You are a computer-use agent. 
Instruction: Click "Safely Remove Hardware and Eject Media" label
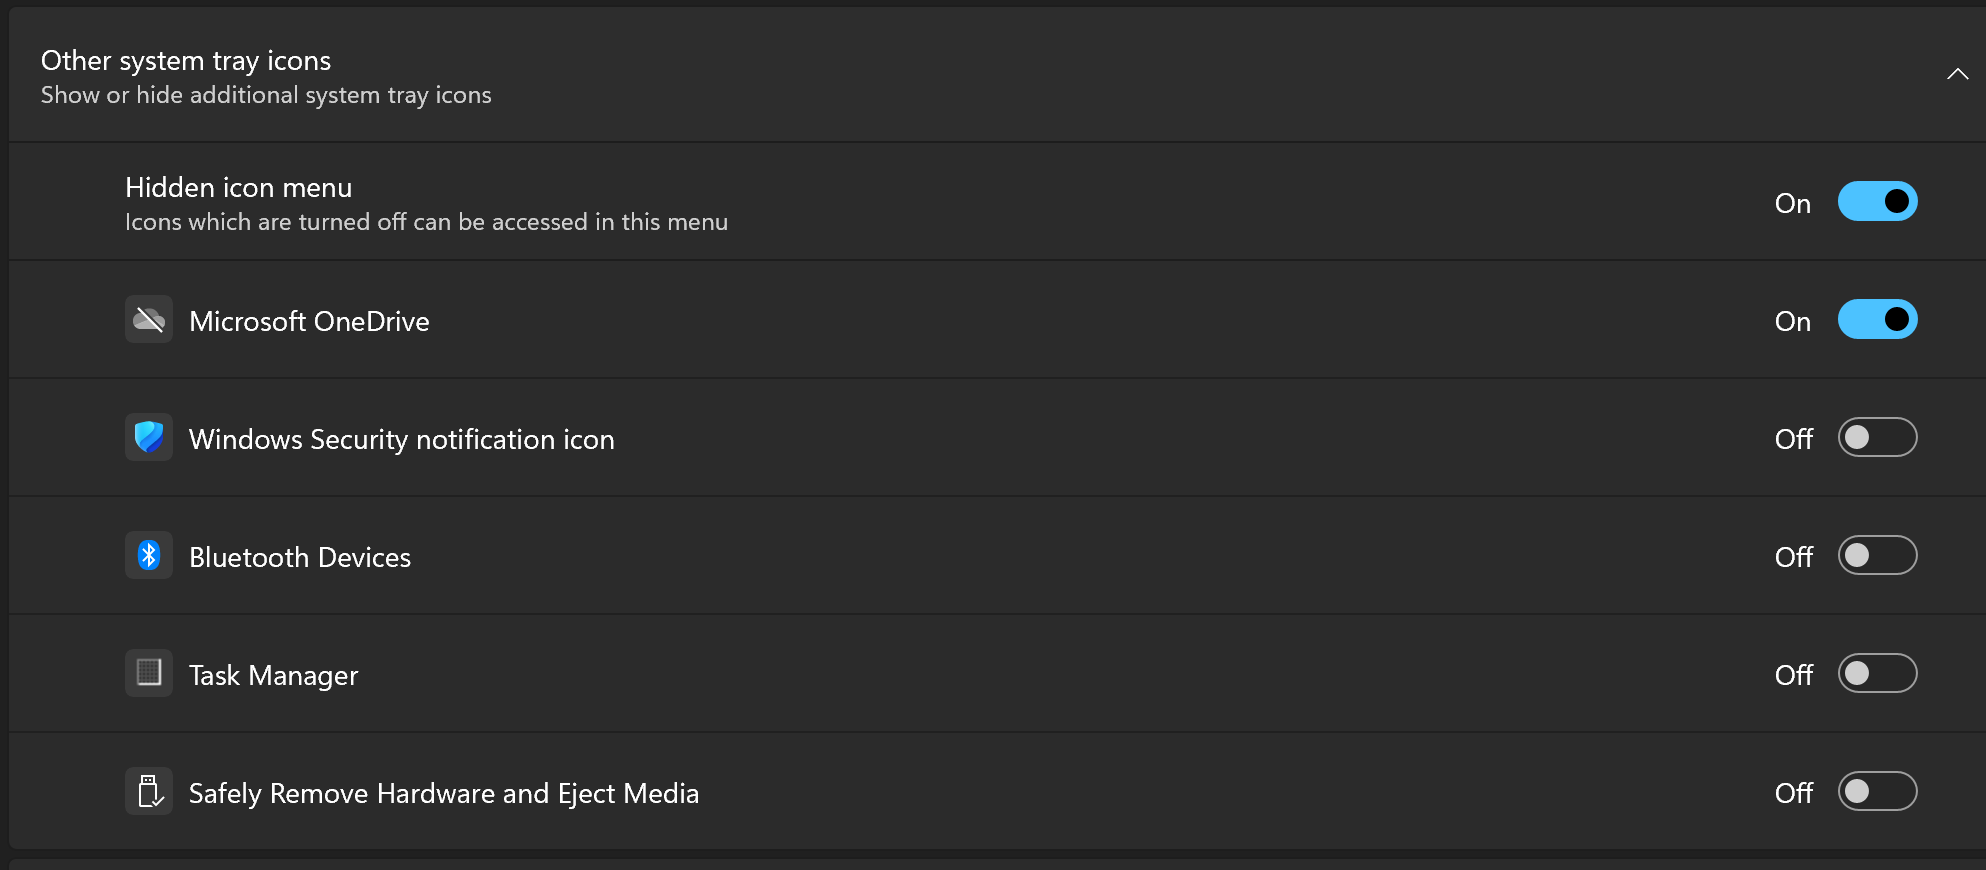coord(443,794)
